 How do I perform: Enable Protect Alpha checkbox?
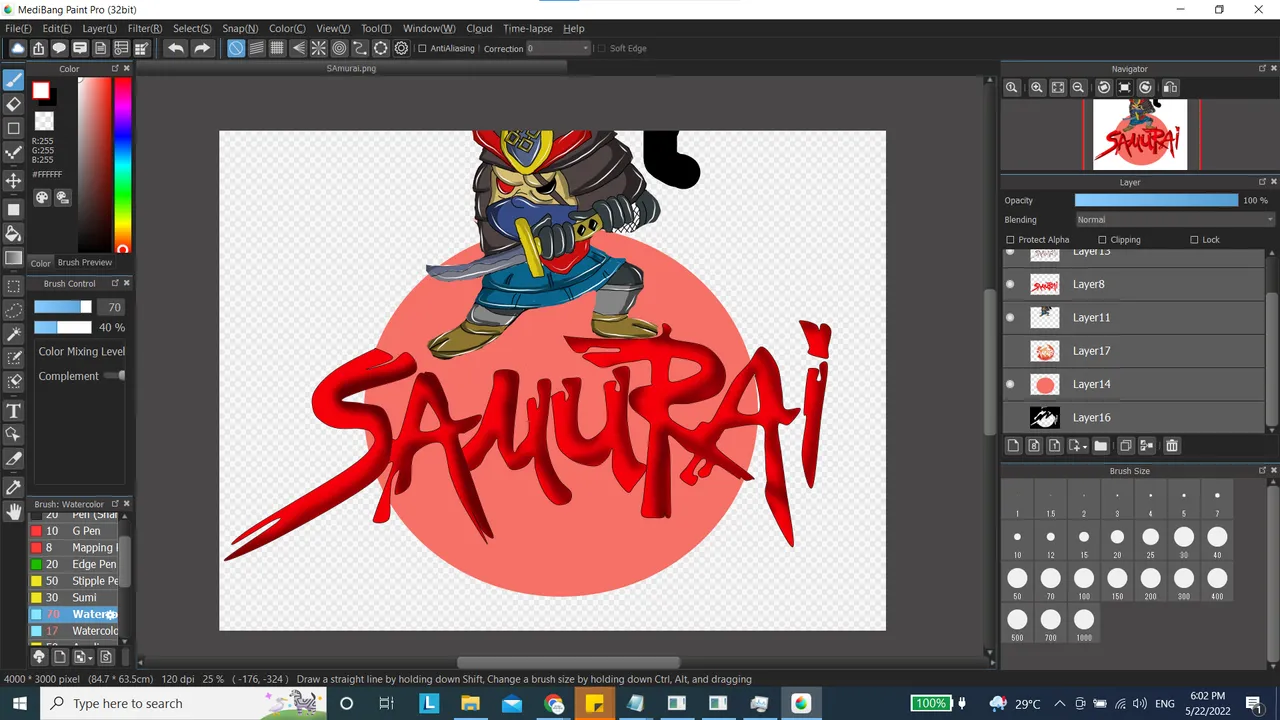click(x=1010, y=240)
